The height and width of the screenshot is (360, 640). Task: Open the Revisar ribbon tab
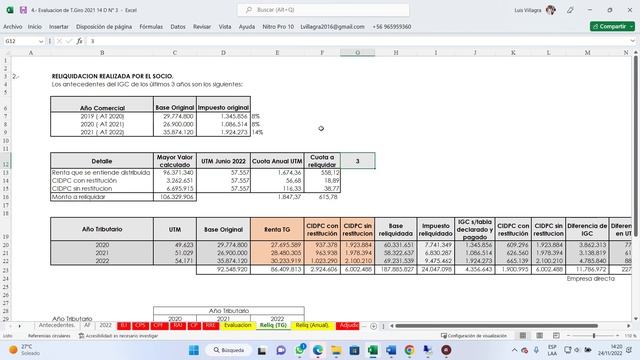[202, 27]
